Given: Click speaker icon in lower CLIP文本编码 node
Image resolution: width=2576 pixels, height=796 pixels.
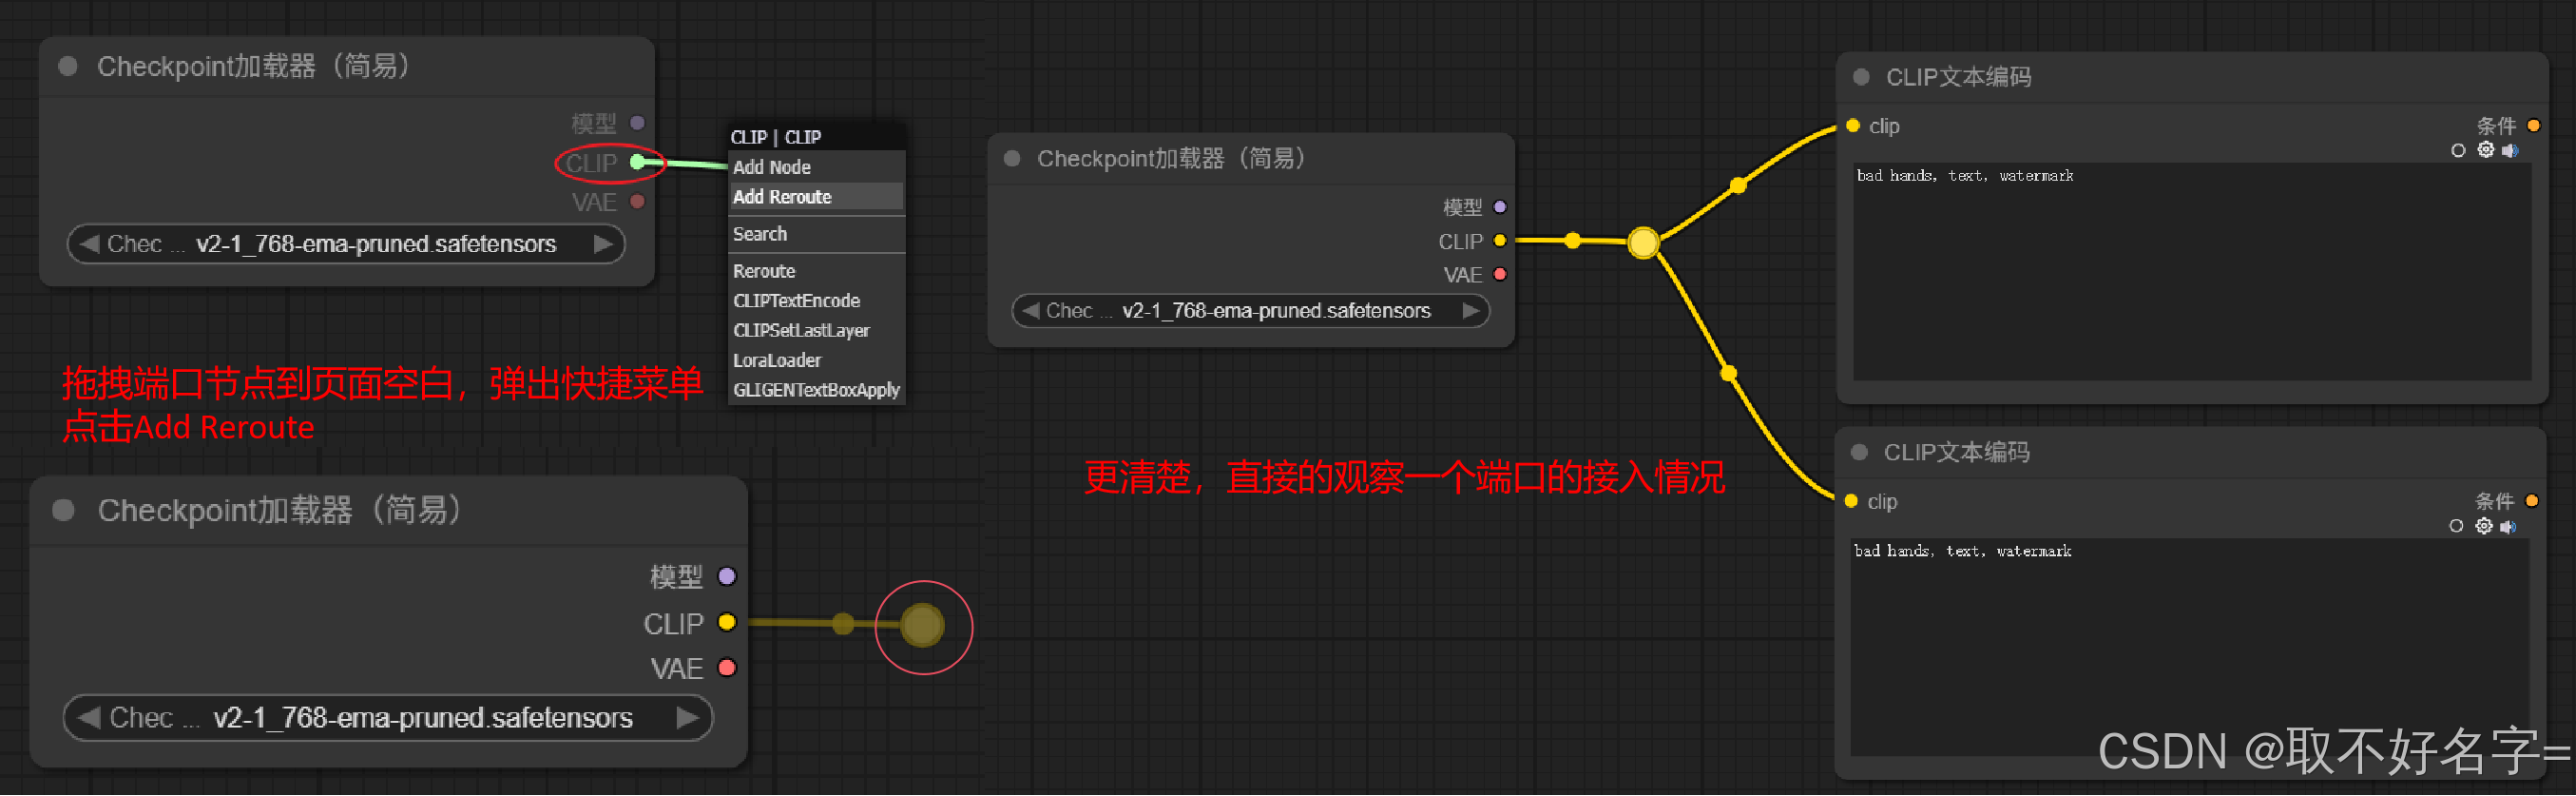Looking at the screenshot, I should pyautogui.click(x=2507, y=527).
